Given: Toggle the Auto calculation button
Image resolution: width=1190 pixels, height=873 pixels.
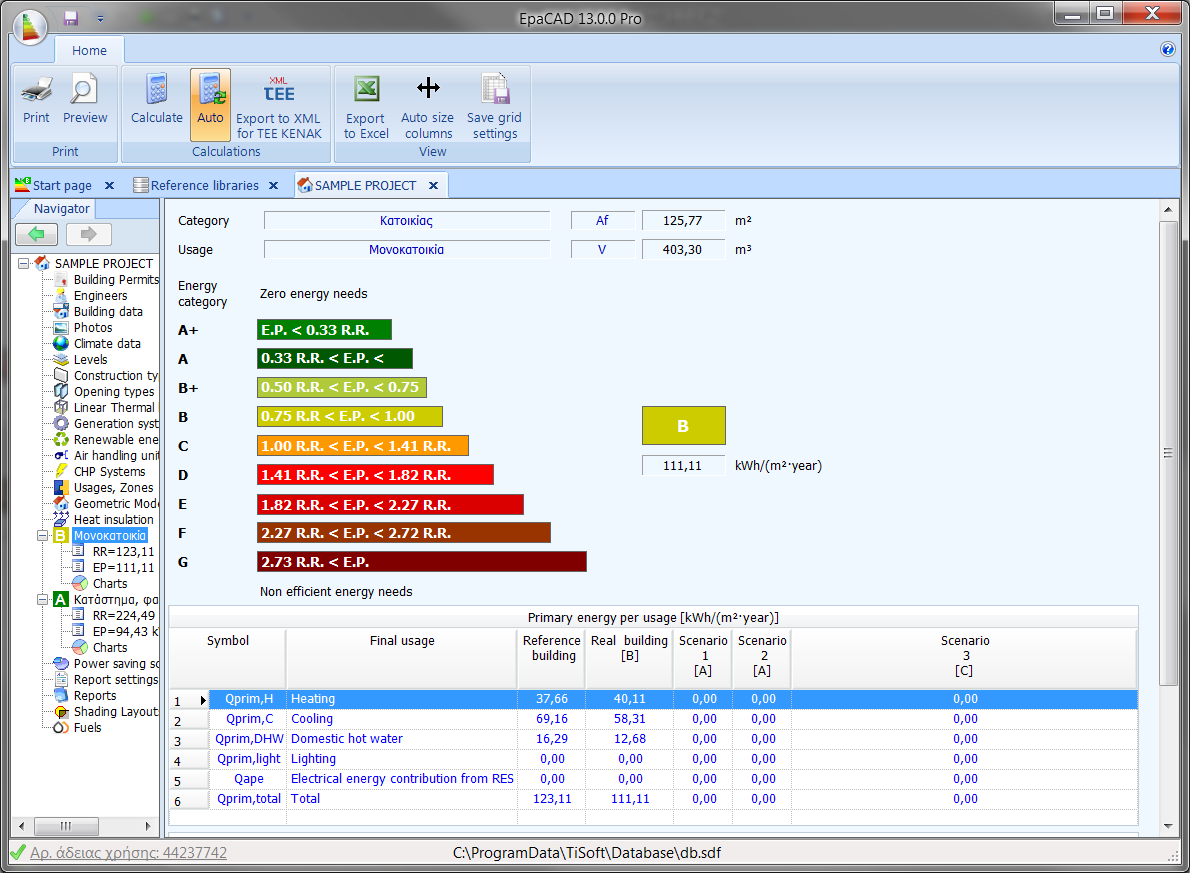Looking at the screenshot, I should 210,100.
